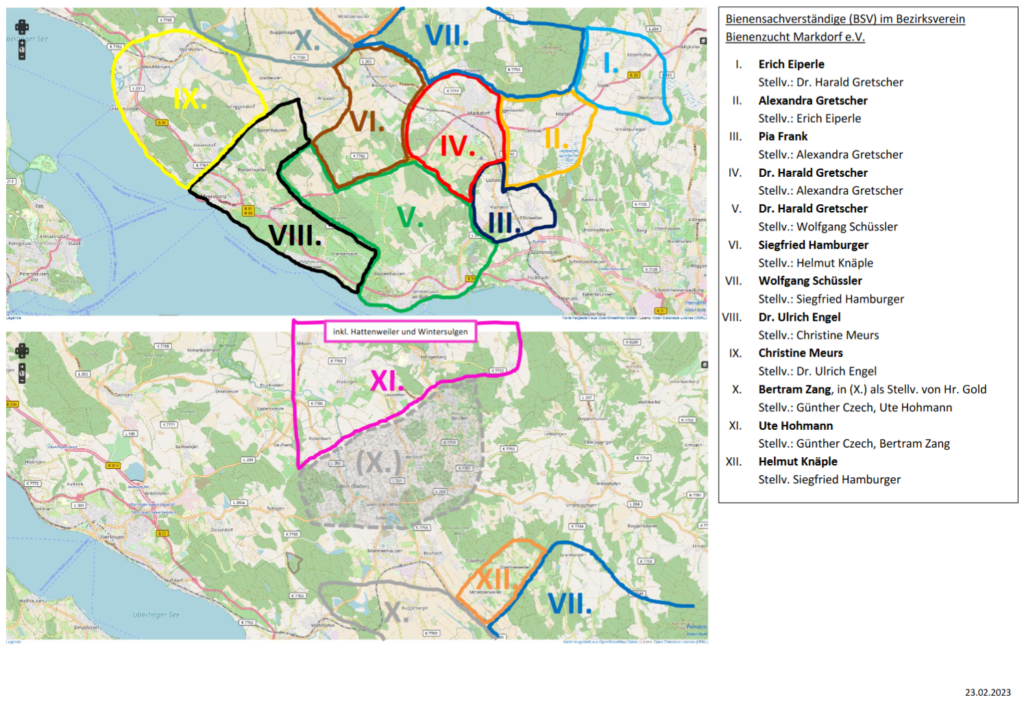Select the line 'Stellv.: Christine Meurs'
Viewport: 1024px width, 702px height.
pyautogui.click(x=818, y=335)
